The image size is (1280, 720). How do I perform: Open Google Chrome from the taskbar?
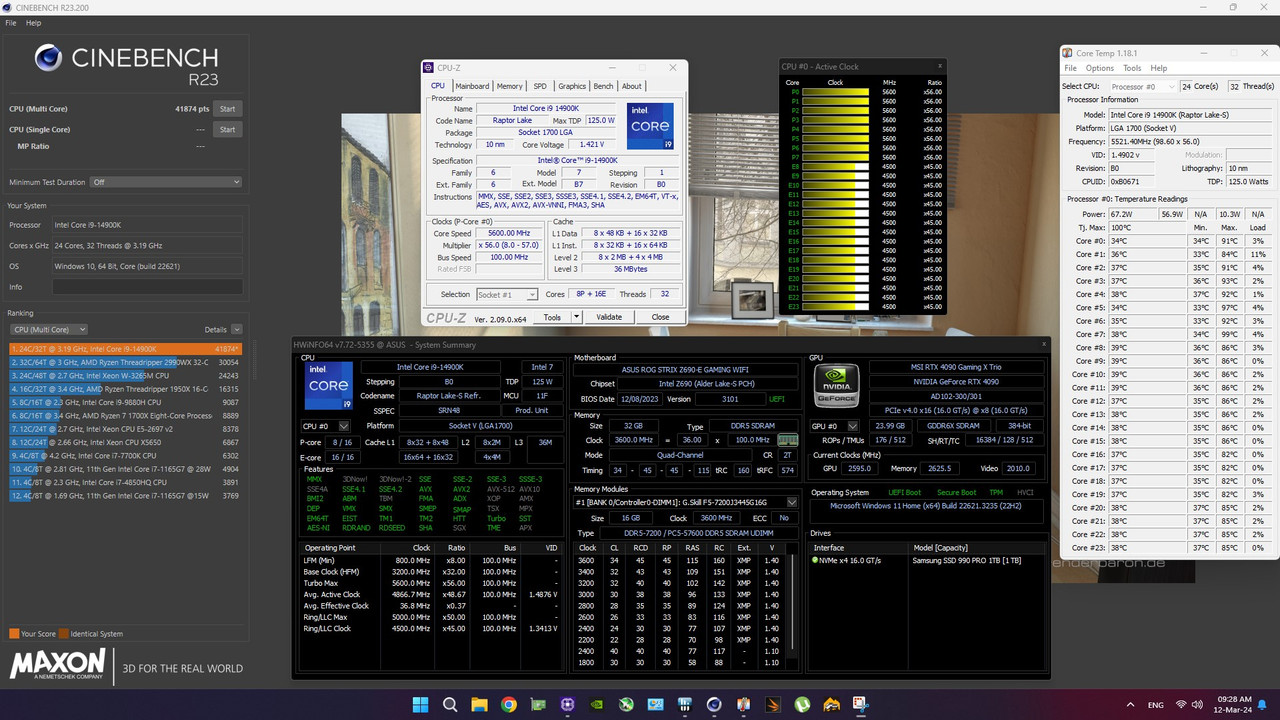point(509,704)
